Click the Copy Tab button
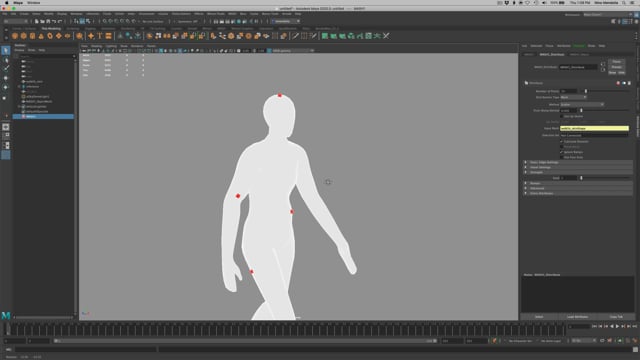Screen dimensions: 640x360 click(x=616, y=317)
